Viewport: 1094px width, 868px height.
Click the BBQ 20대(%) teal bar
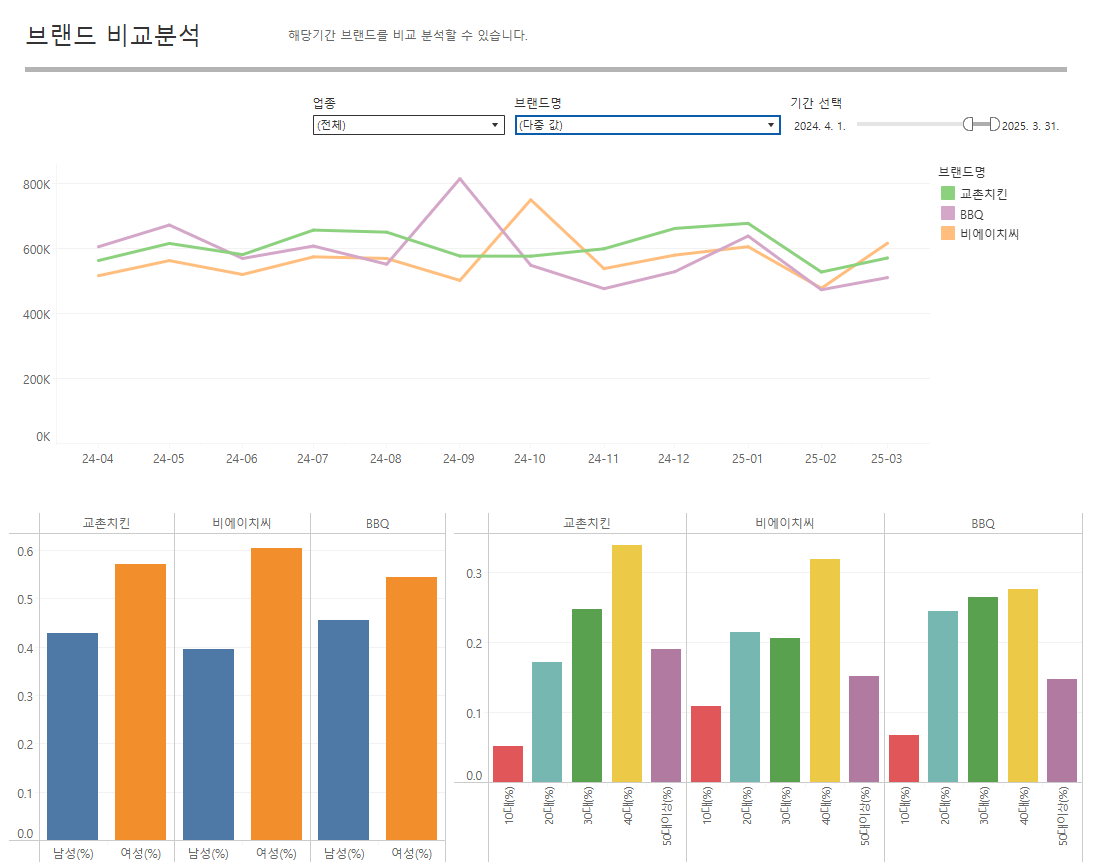coord(943,696)
